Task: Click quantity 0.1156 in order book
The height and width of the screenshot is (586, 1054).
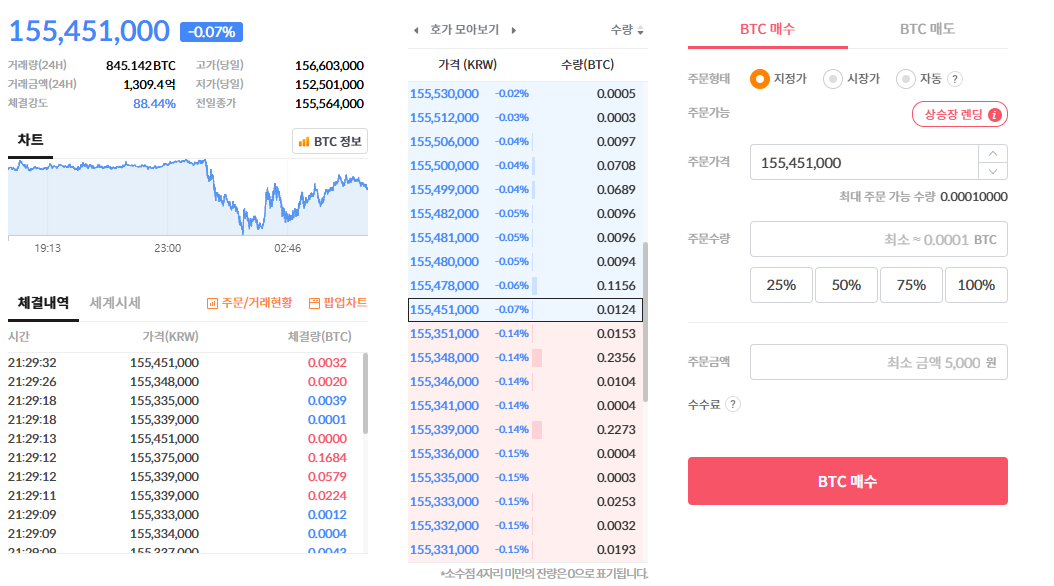Action: point(616,286)
